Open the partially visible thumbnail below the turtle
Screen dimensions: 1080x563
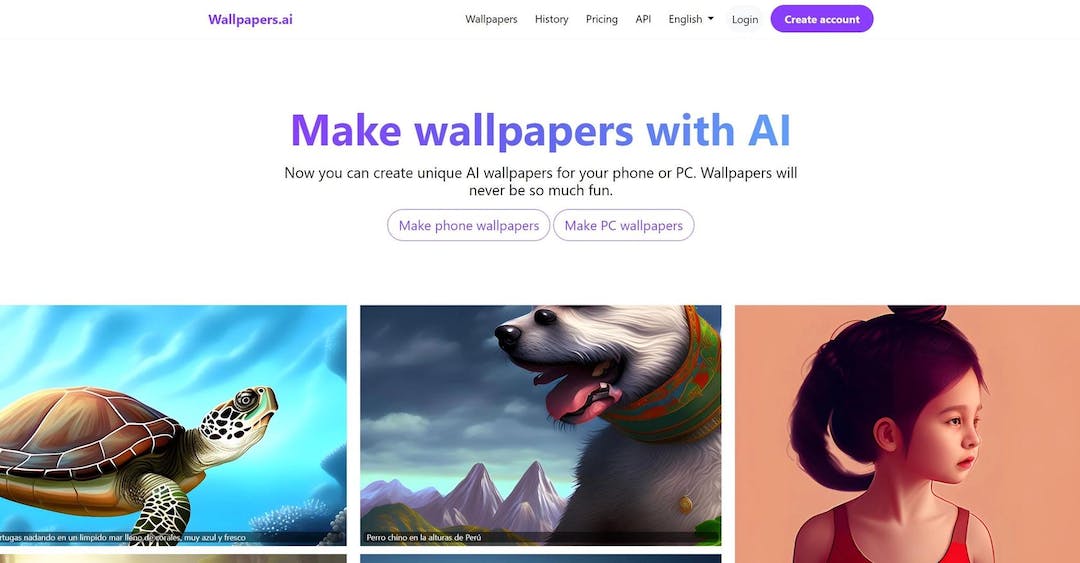(x=173, y=559)
